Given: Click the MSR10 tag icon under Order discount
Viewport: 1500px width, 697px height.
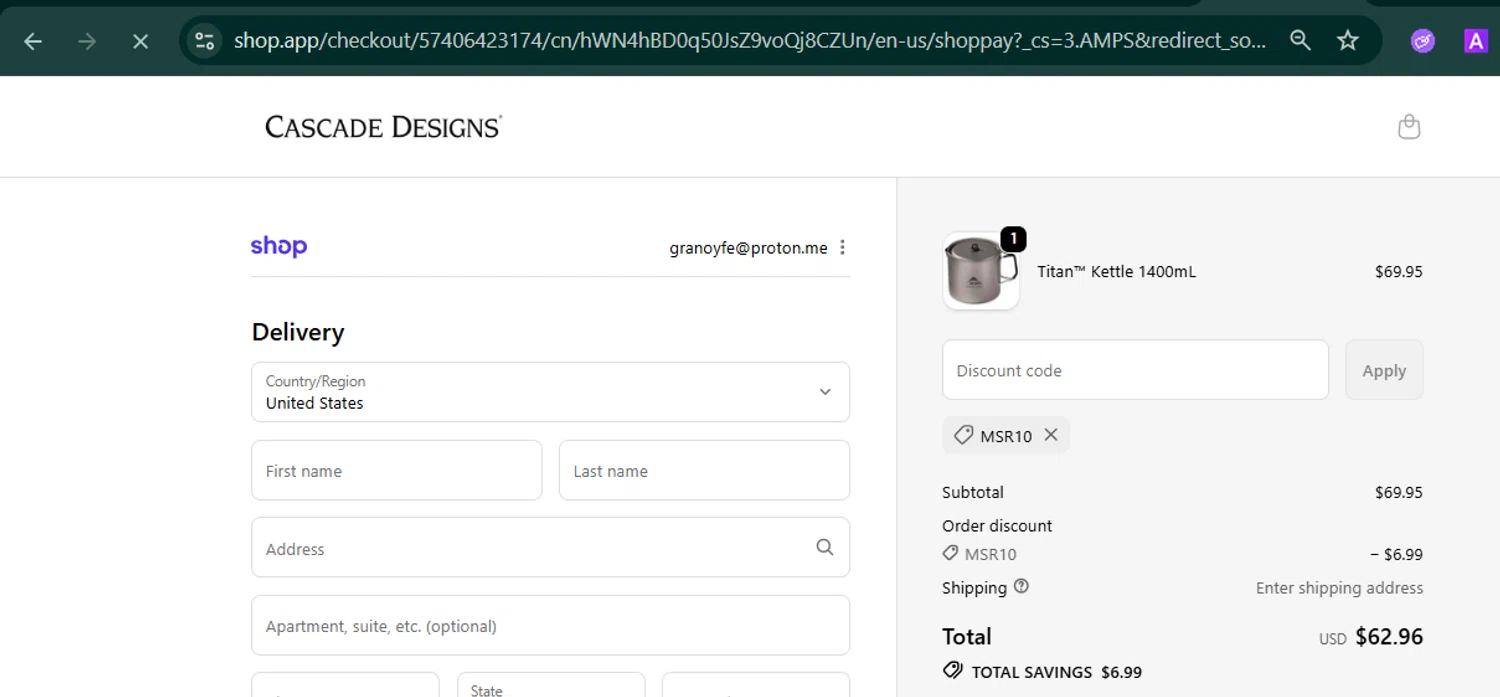Looking at the screenshot, I should 950,553.
